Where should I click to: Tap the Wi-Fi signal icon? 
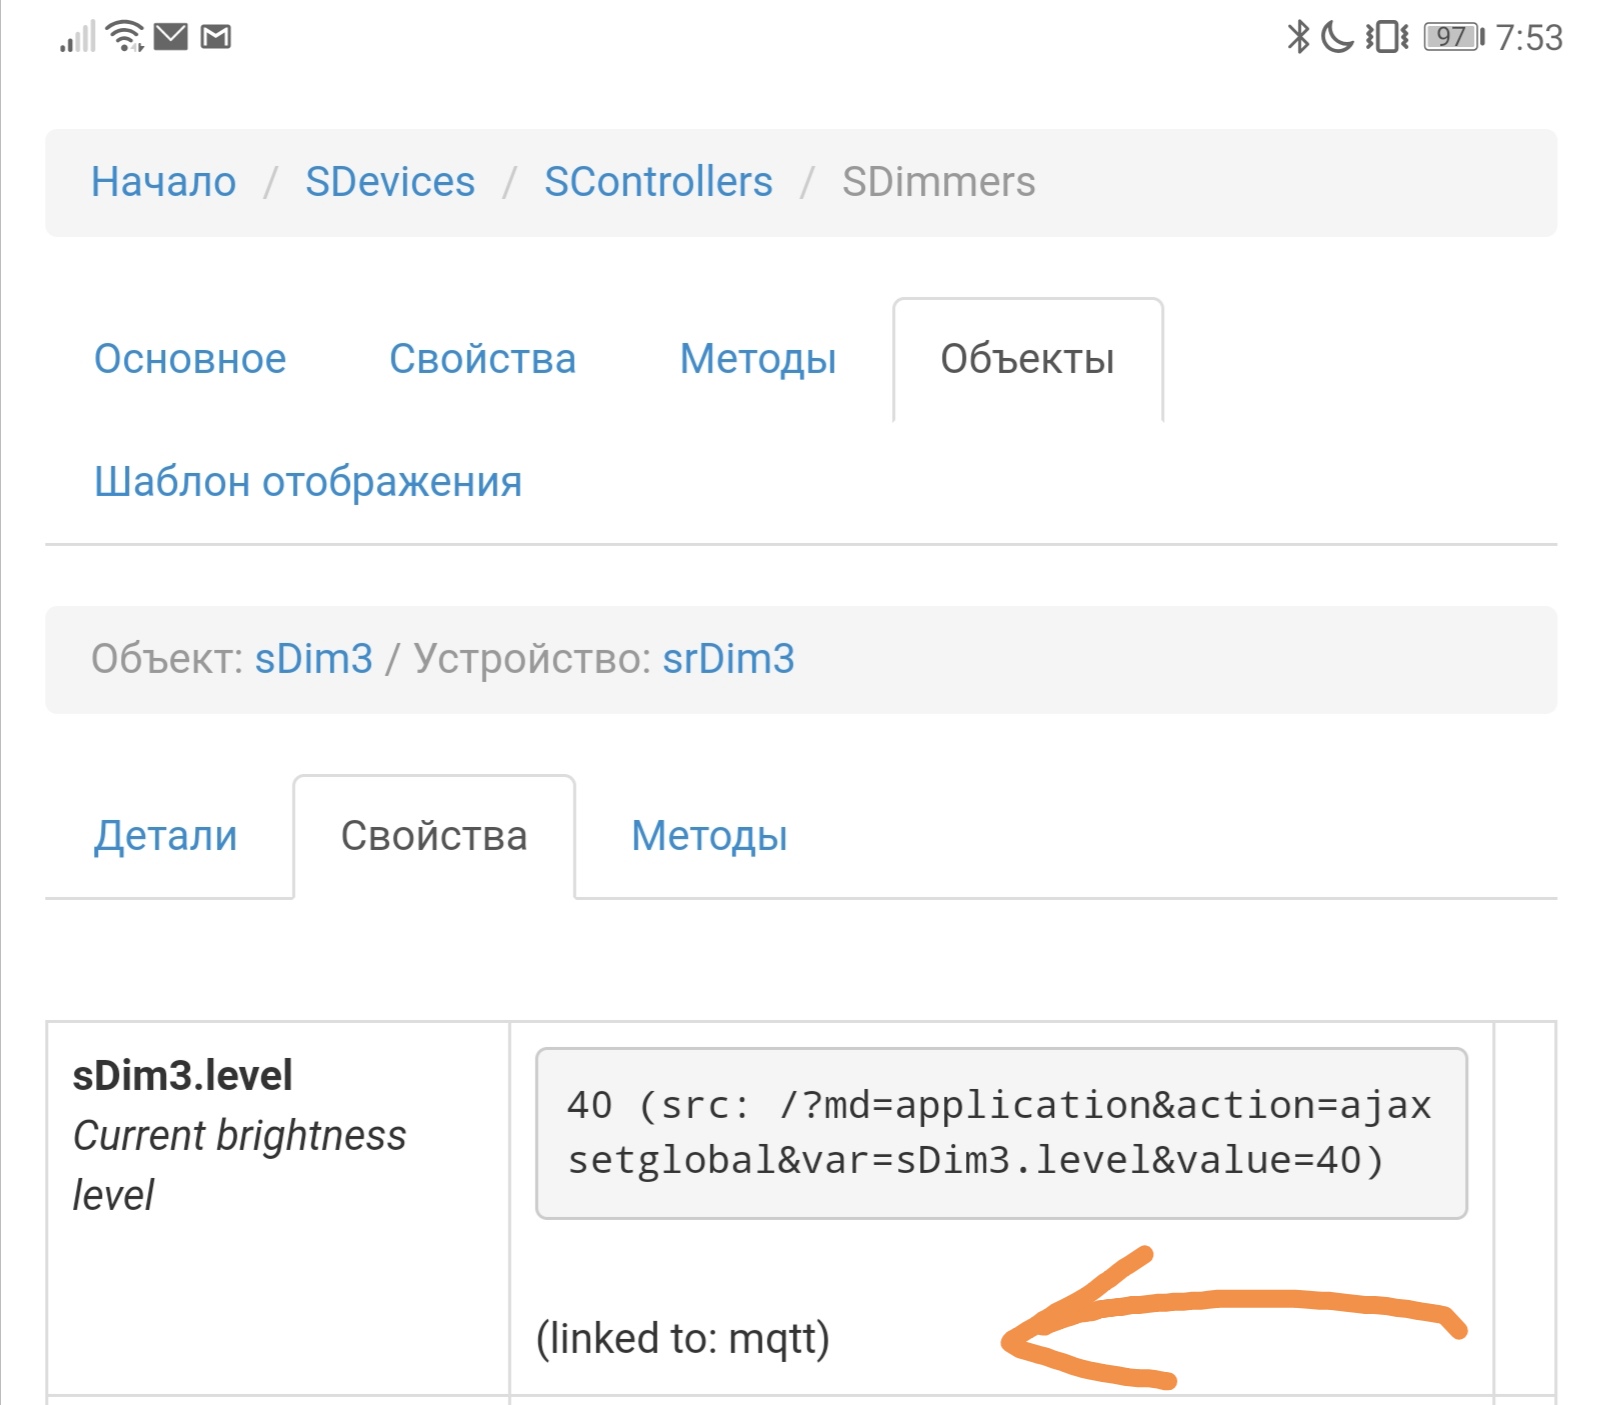pos(125,36)
